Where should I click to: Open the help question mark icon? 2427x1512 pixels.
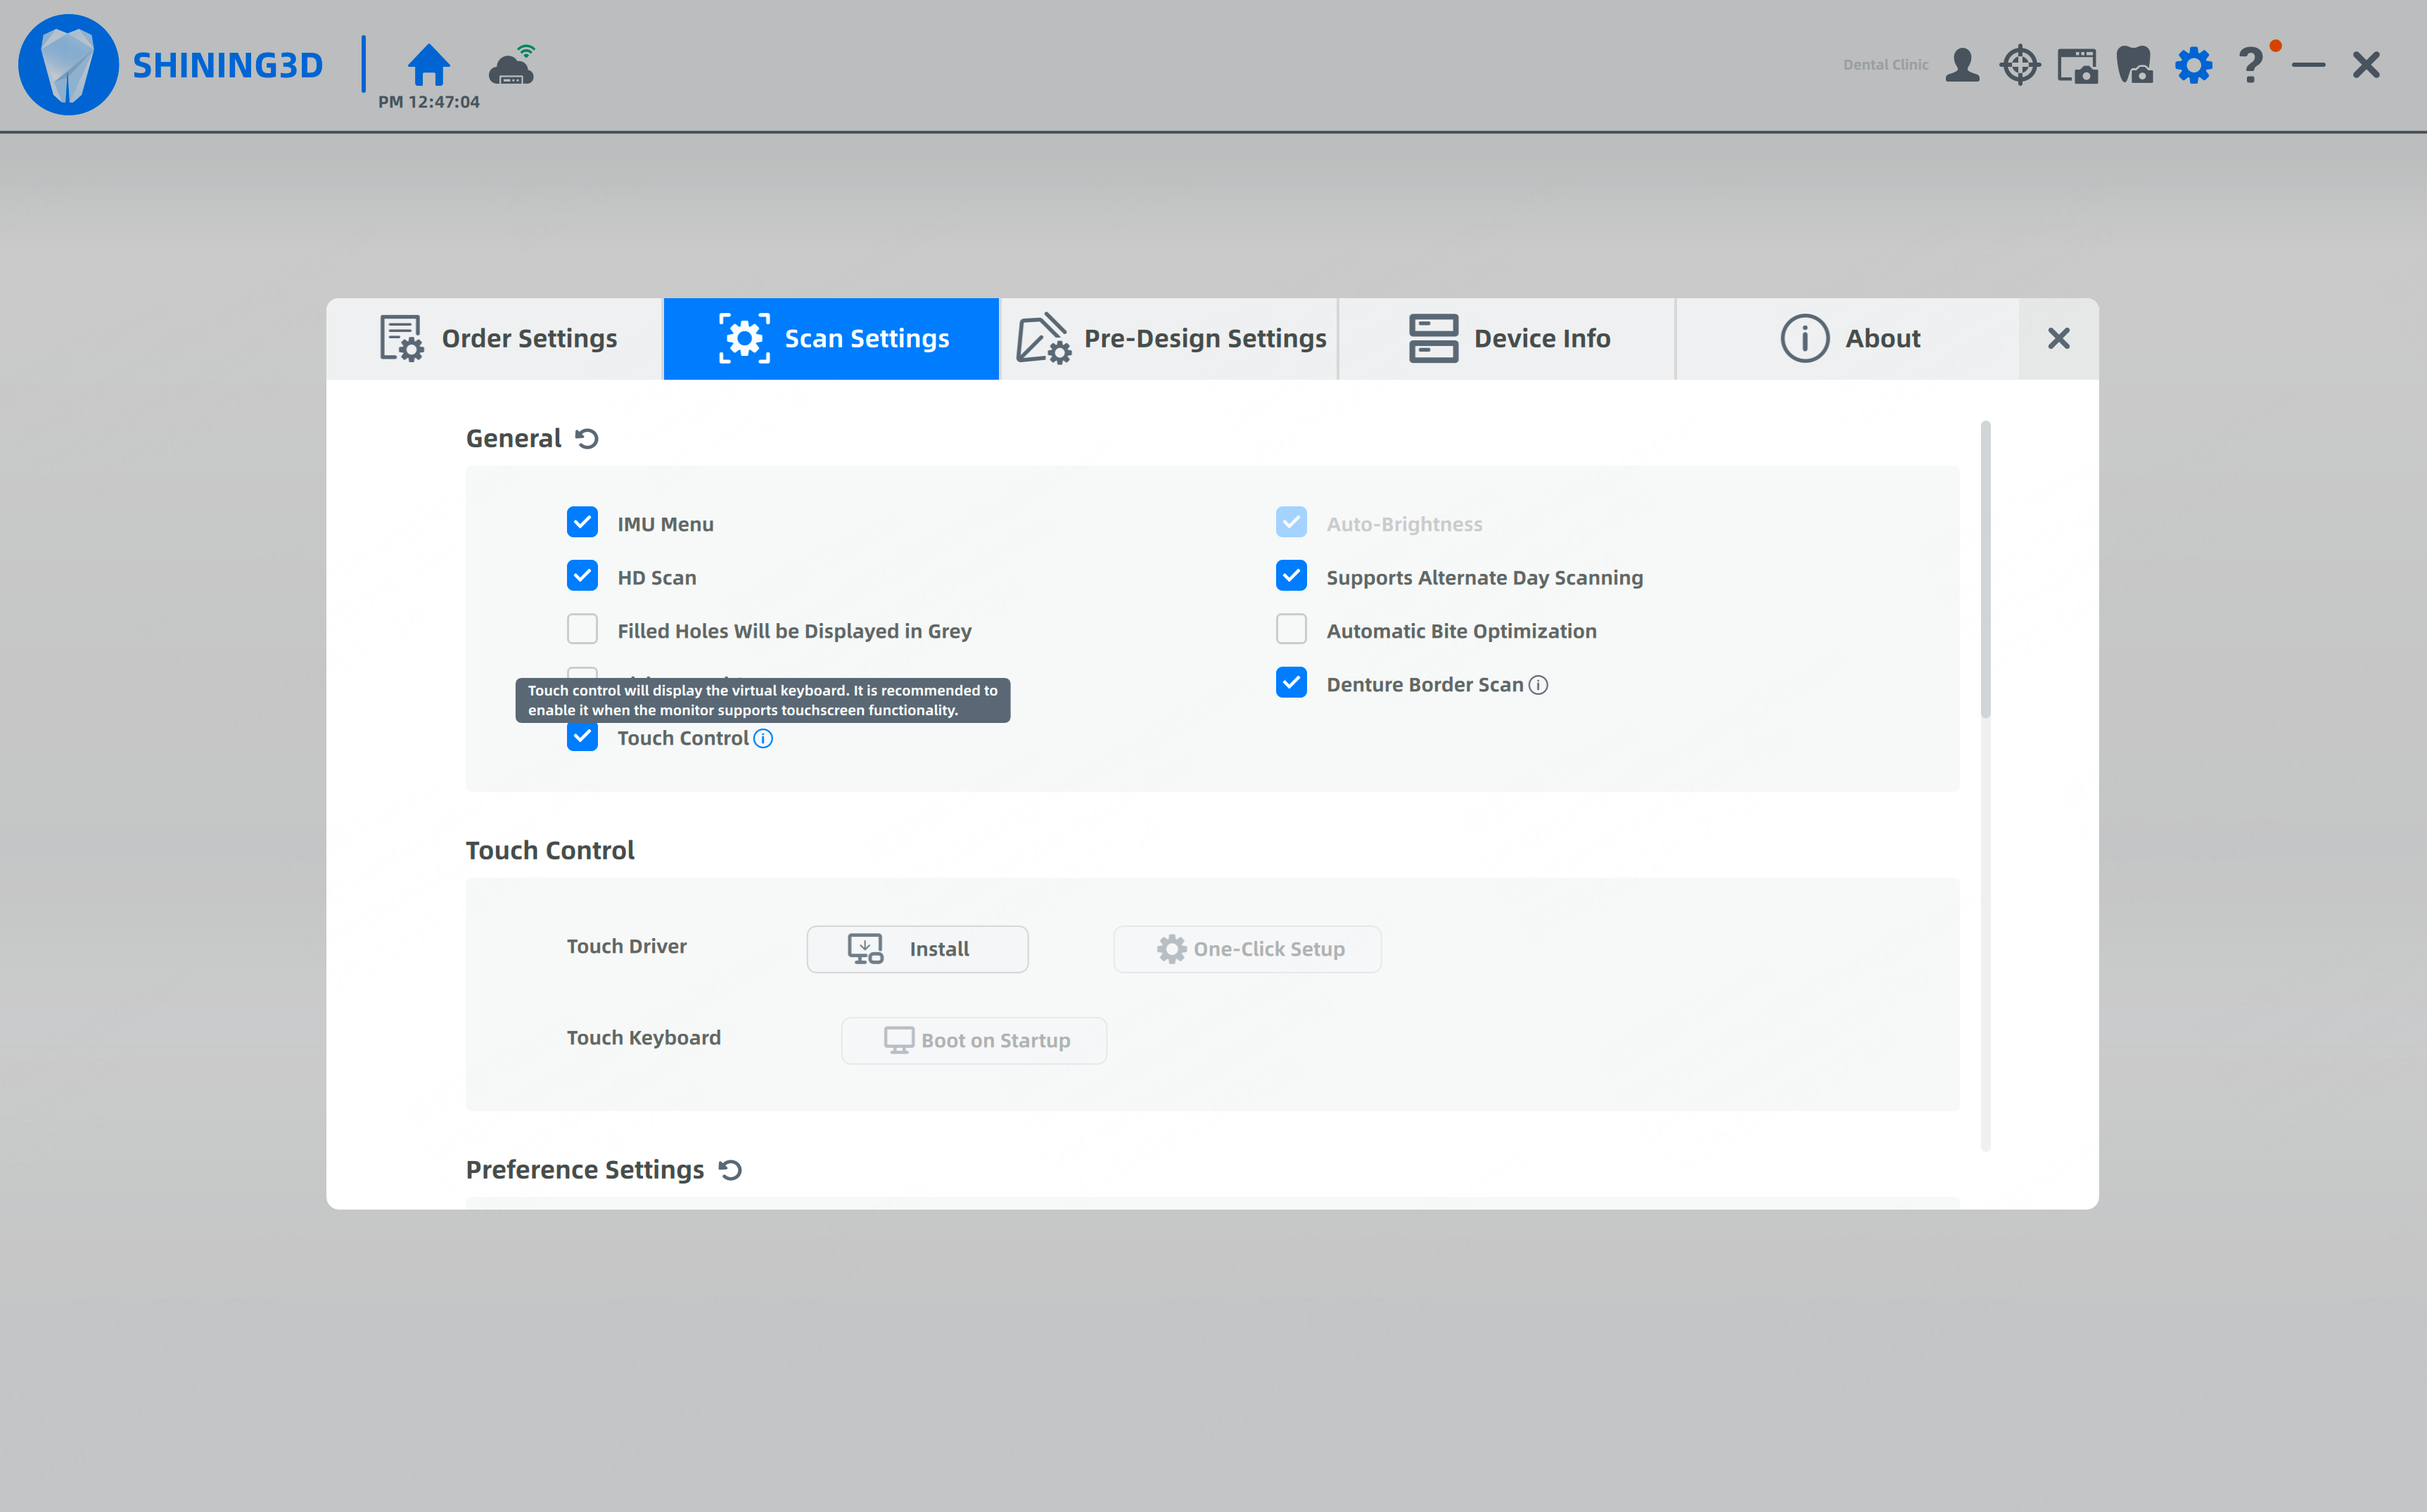[2251, 66]
